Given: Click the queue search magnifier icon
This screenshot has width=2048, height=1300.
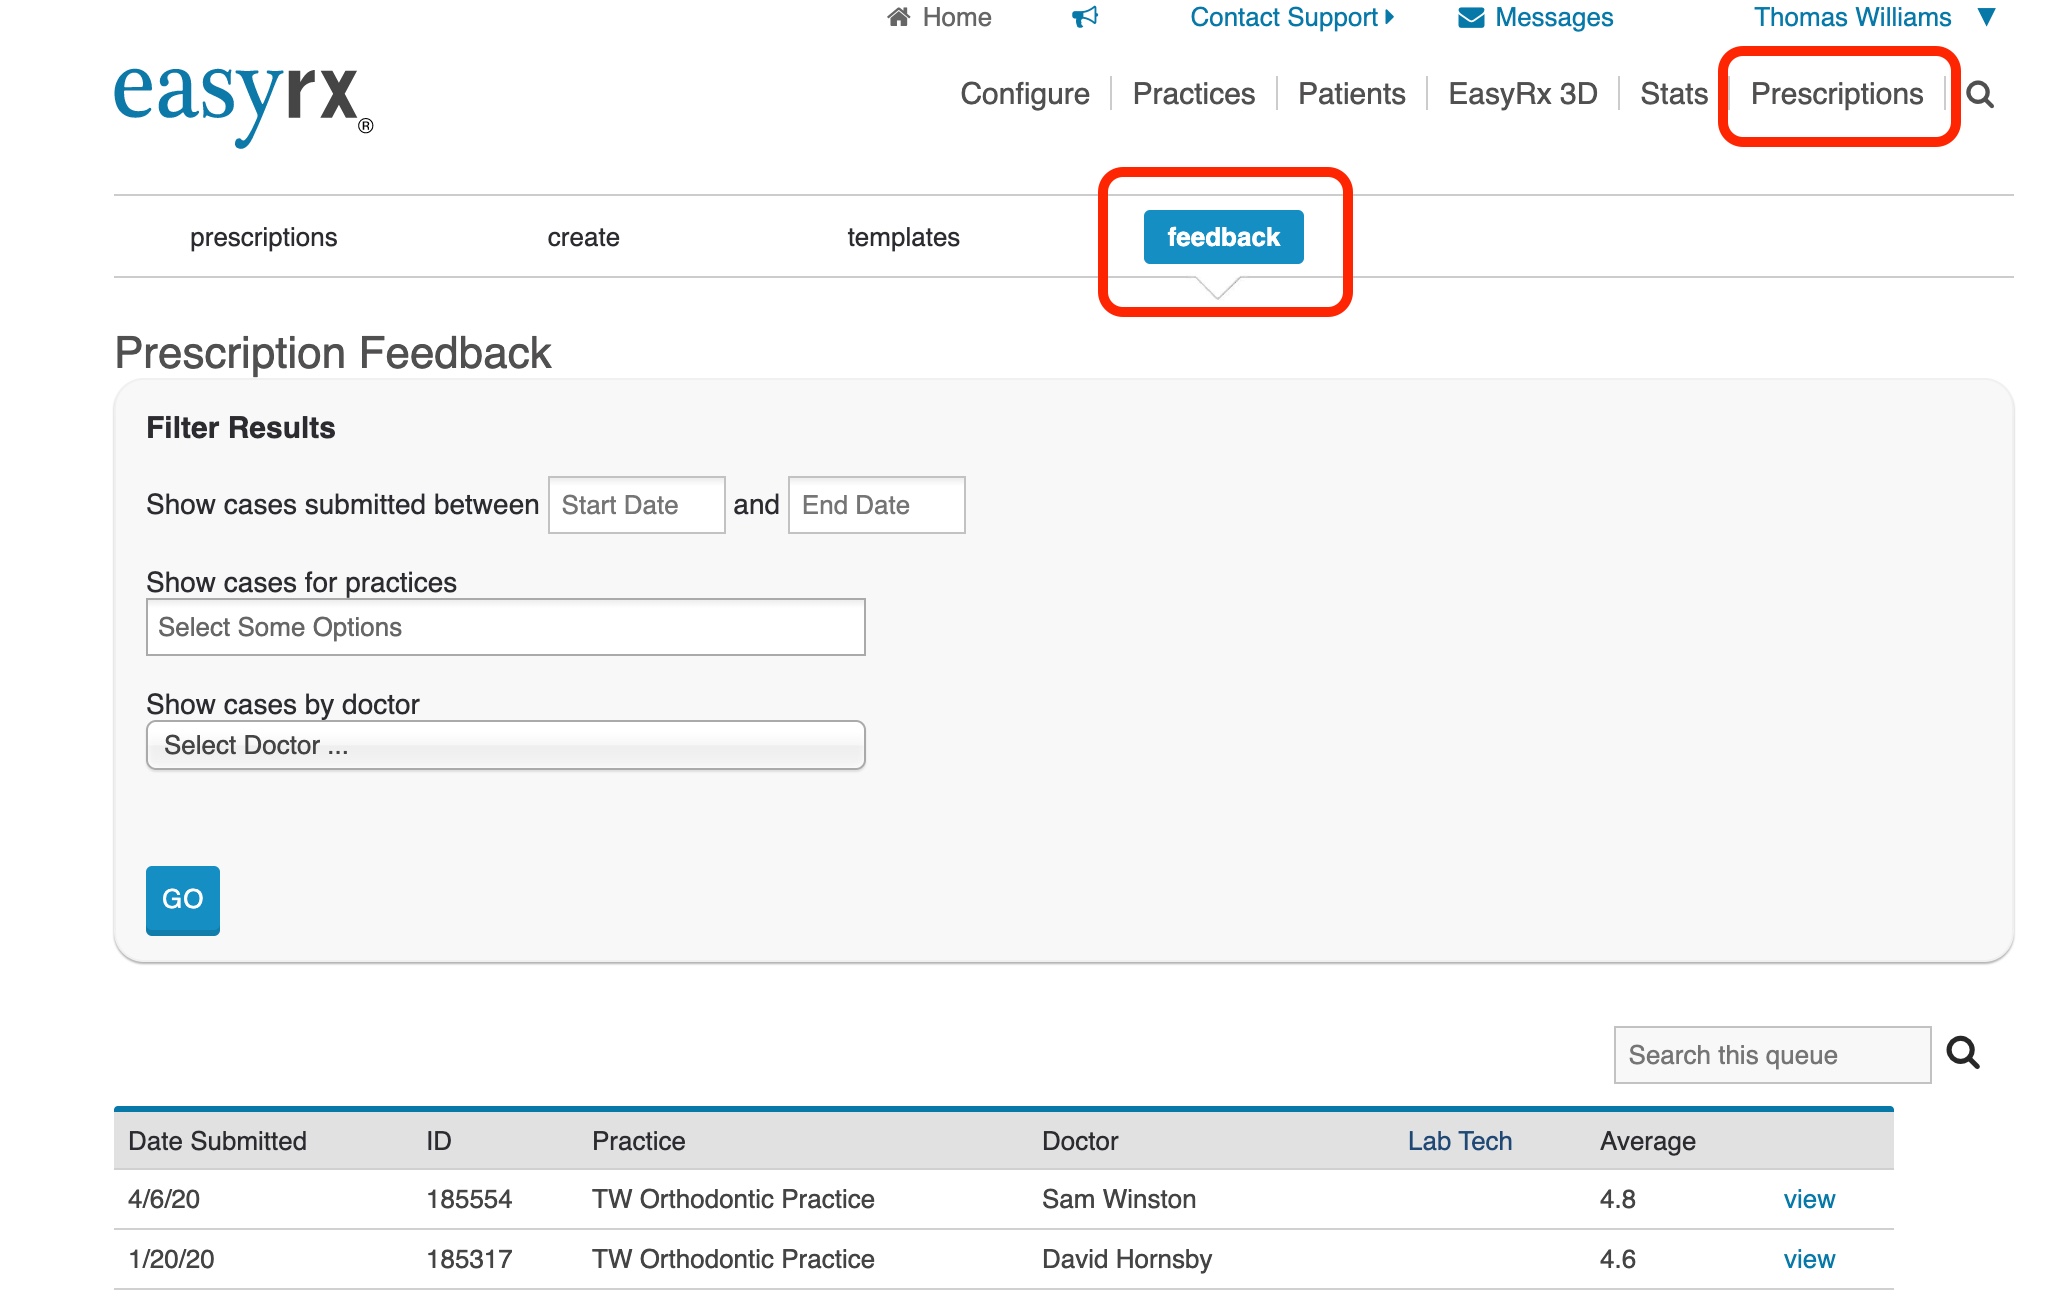Looking at the screenshot, I should [x=1963, y=1053].
